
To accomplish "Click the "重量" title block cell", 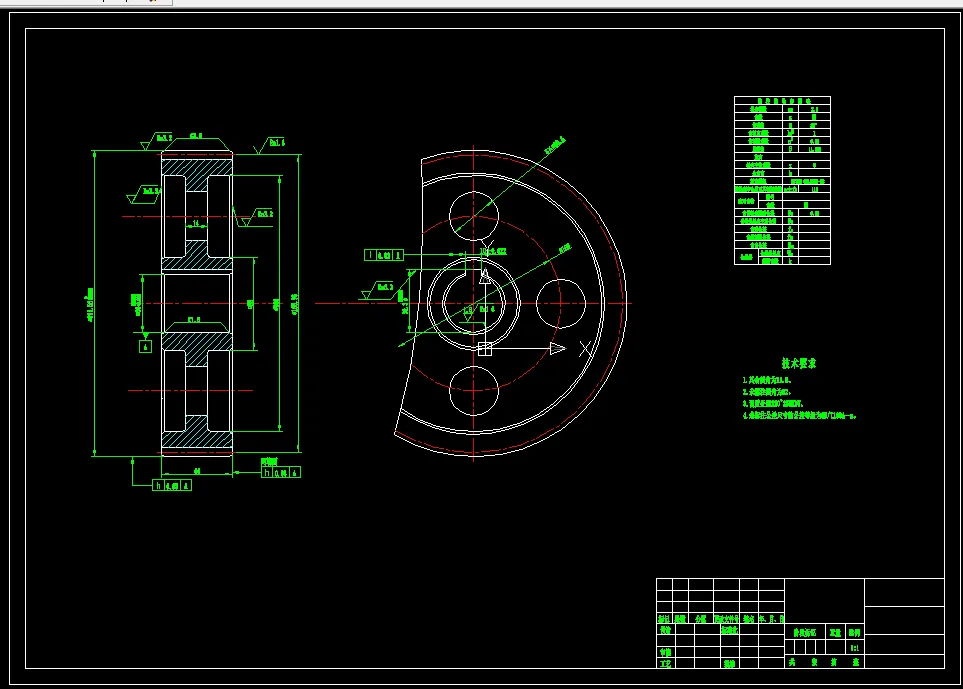I will tap(835, 633).
